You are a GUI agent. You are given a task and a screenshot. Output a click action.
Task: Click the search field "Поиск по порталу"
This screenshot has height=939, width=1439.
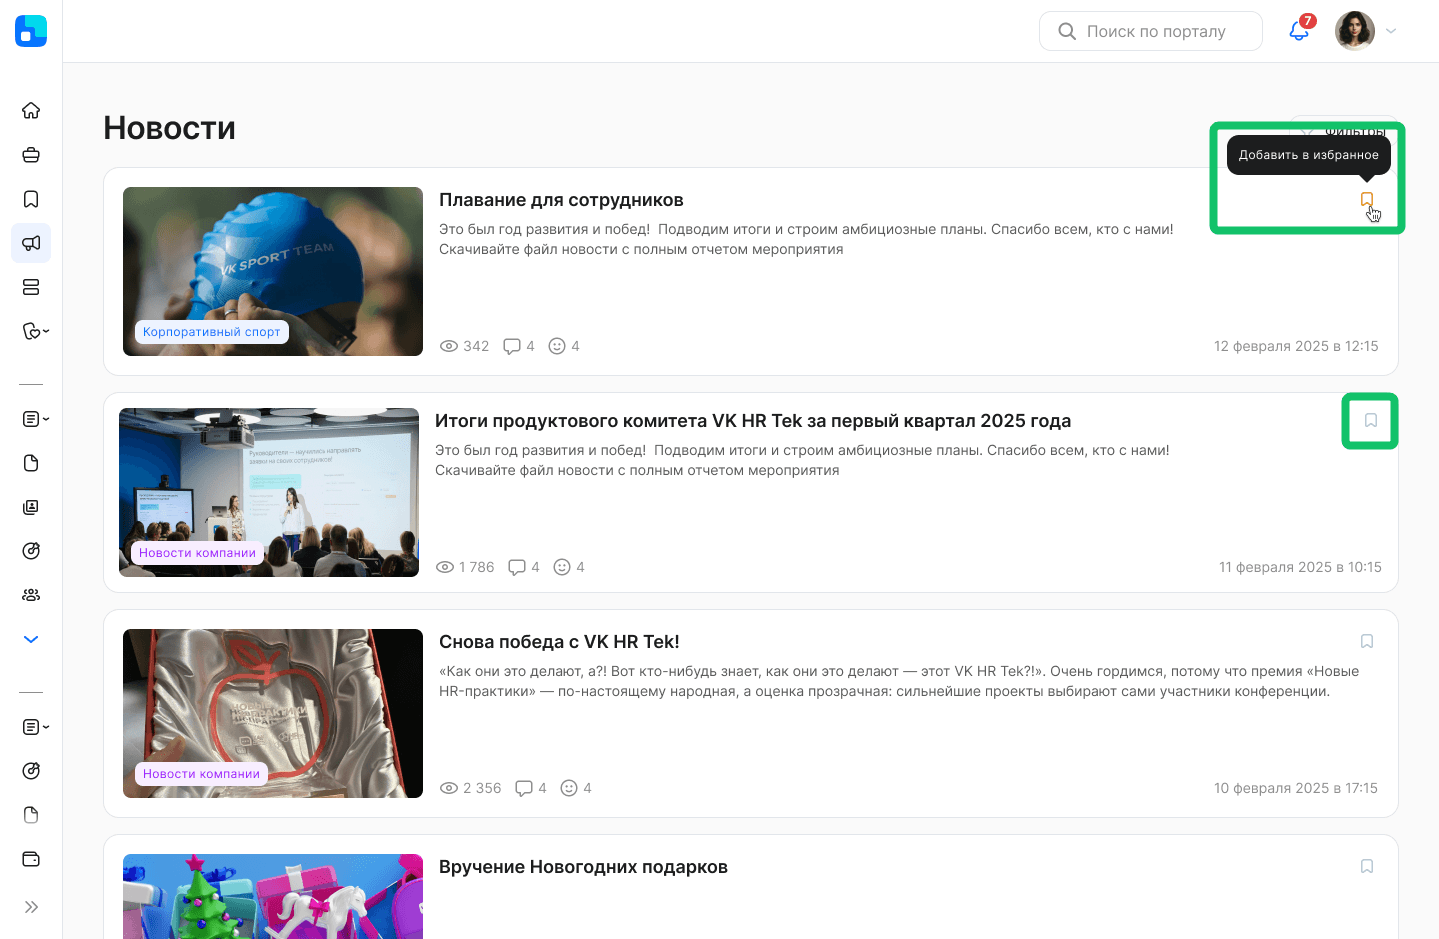point(1151,31)
